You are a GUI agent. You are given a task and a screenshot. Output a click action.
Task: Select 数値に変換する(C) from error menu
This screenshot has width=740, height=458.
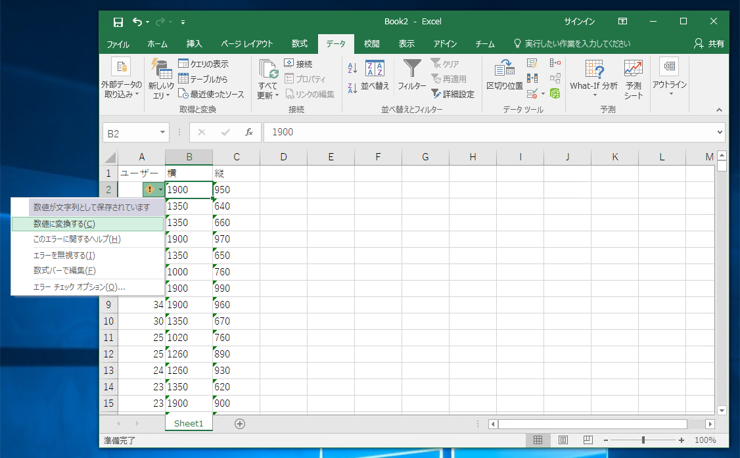point(65,224)
